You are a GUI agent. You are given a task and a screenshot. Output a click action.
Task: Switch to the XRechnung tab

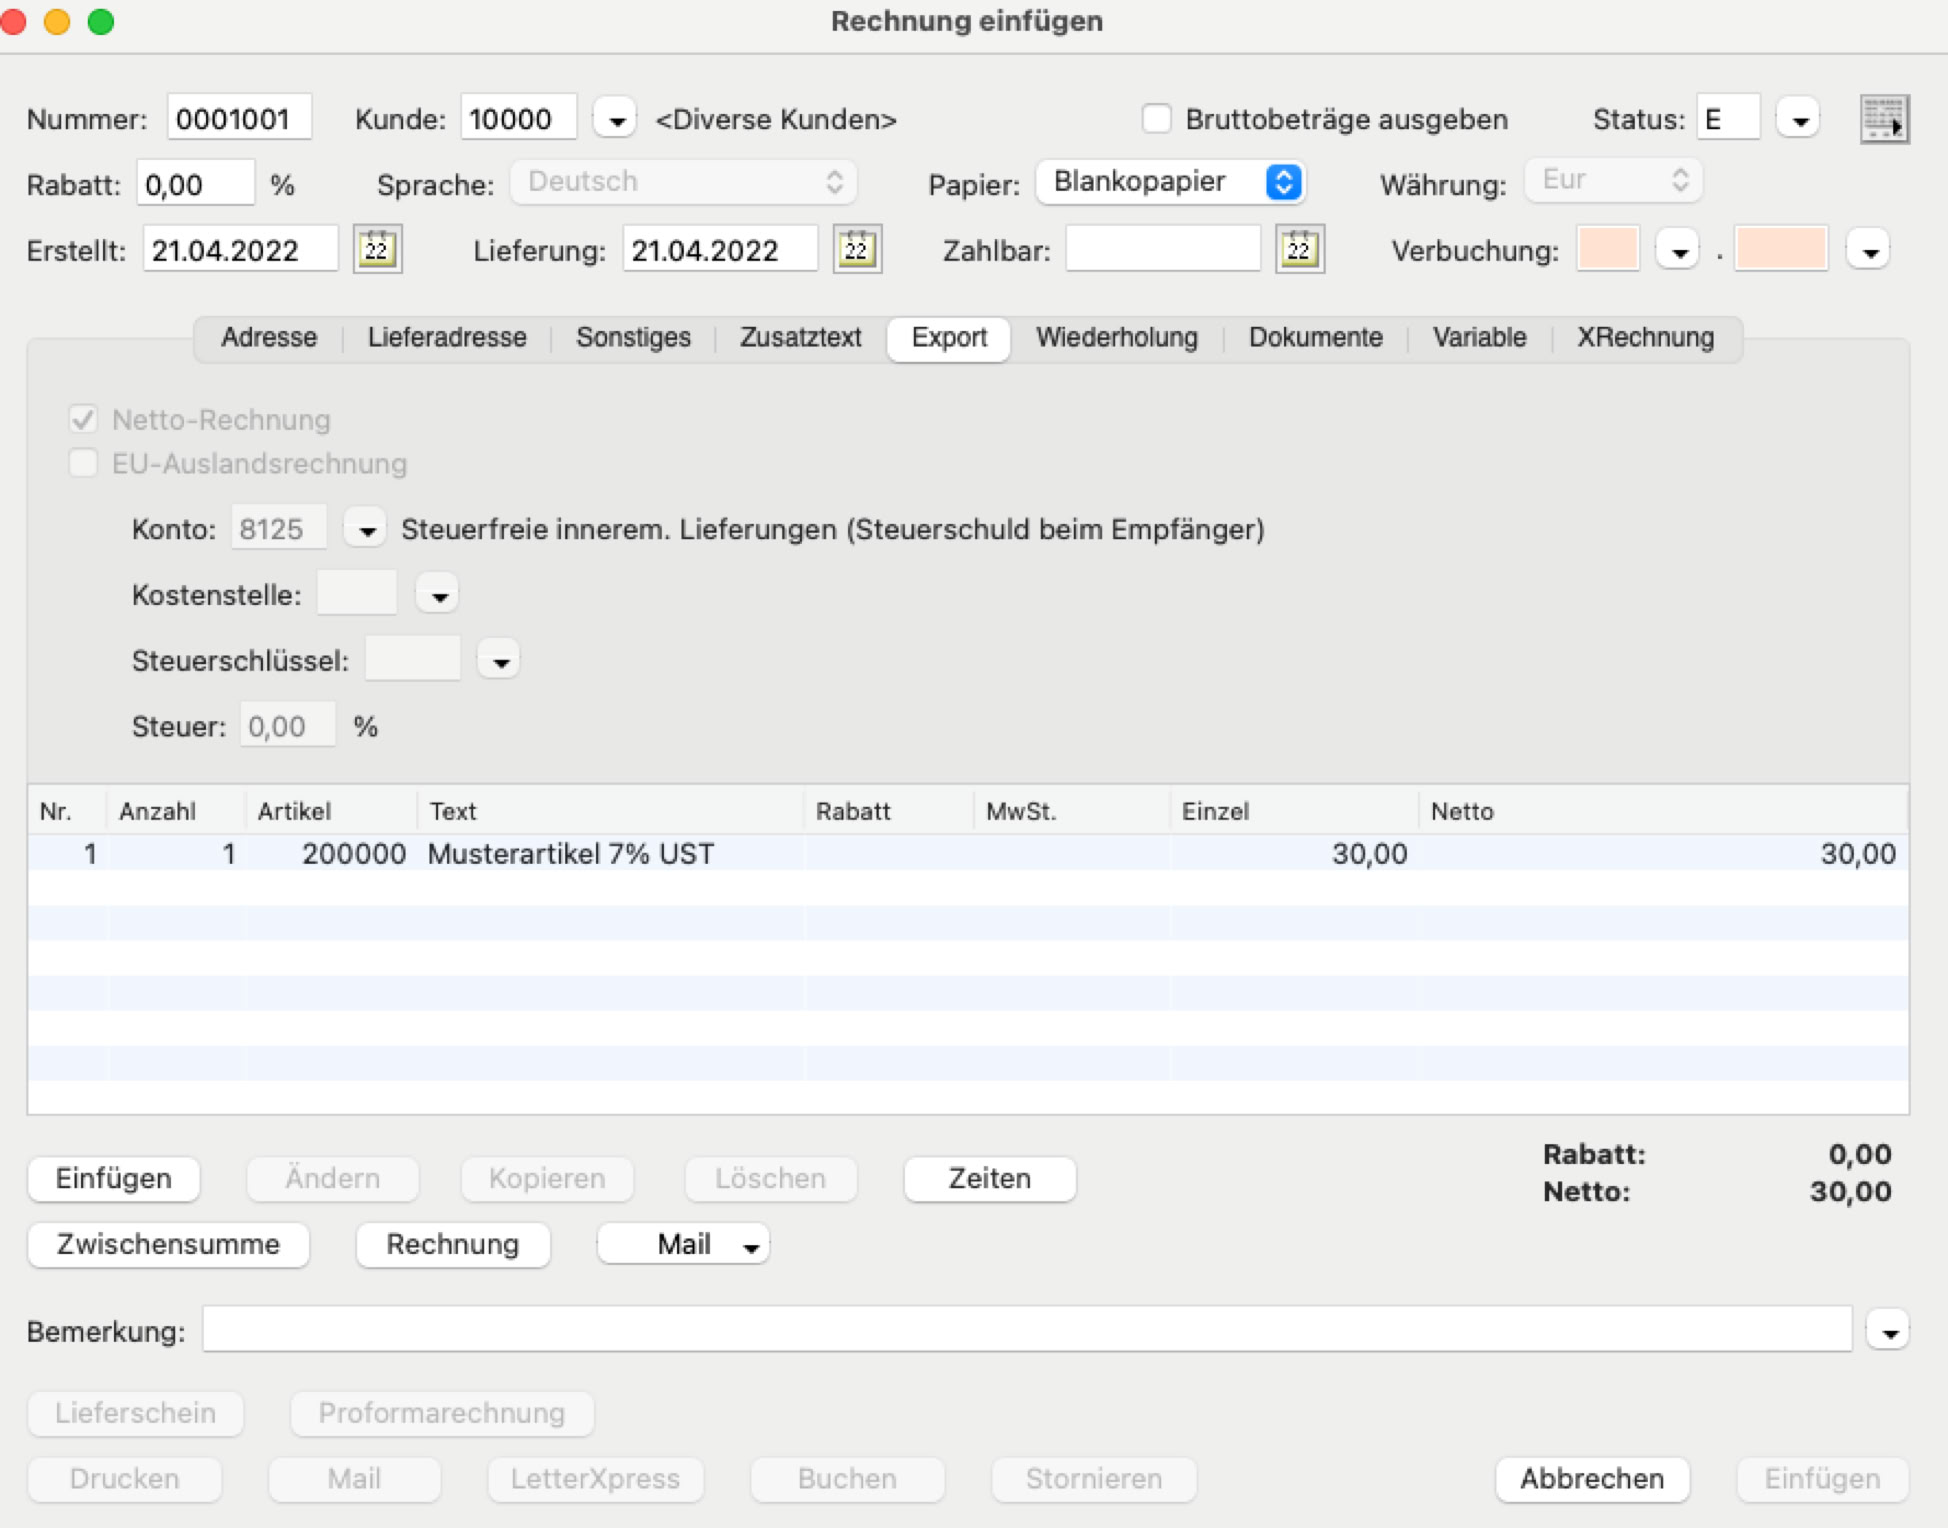pyautogui.click(x=1645, y=337)
